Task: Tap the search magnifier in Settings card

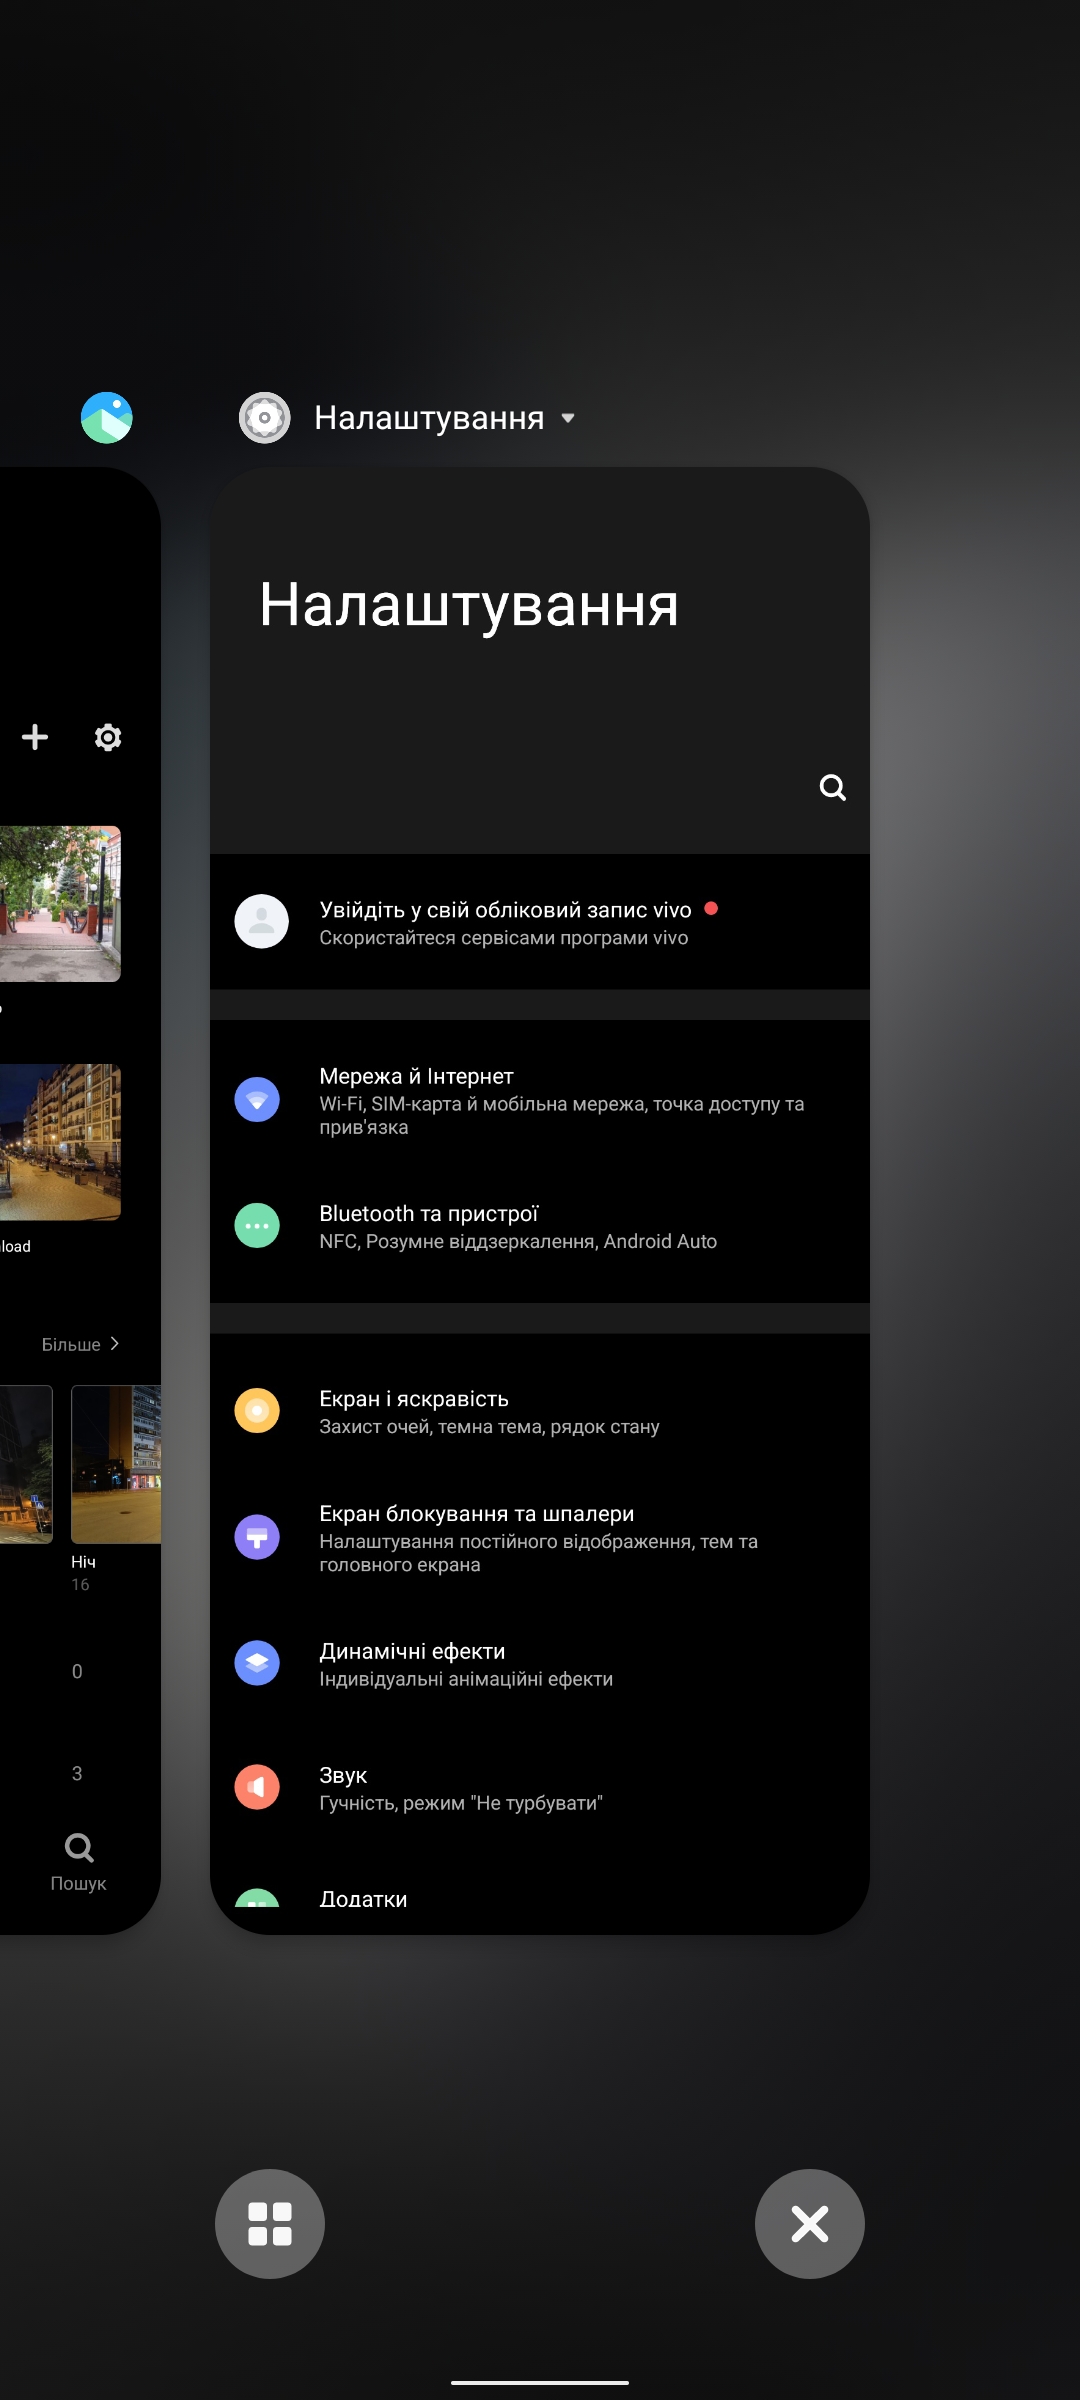Action: tap(832, 788)
